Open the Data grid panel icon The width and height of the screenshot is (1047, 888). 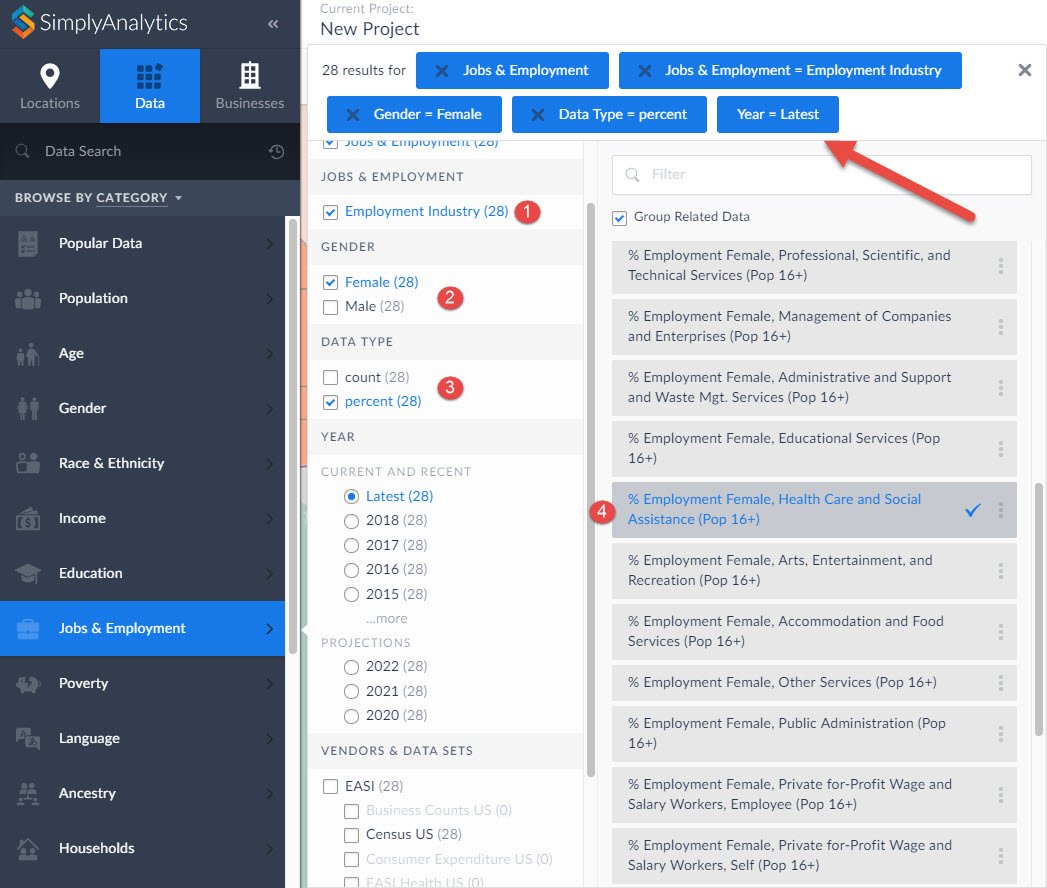coord(150,75)
